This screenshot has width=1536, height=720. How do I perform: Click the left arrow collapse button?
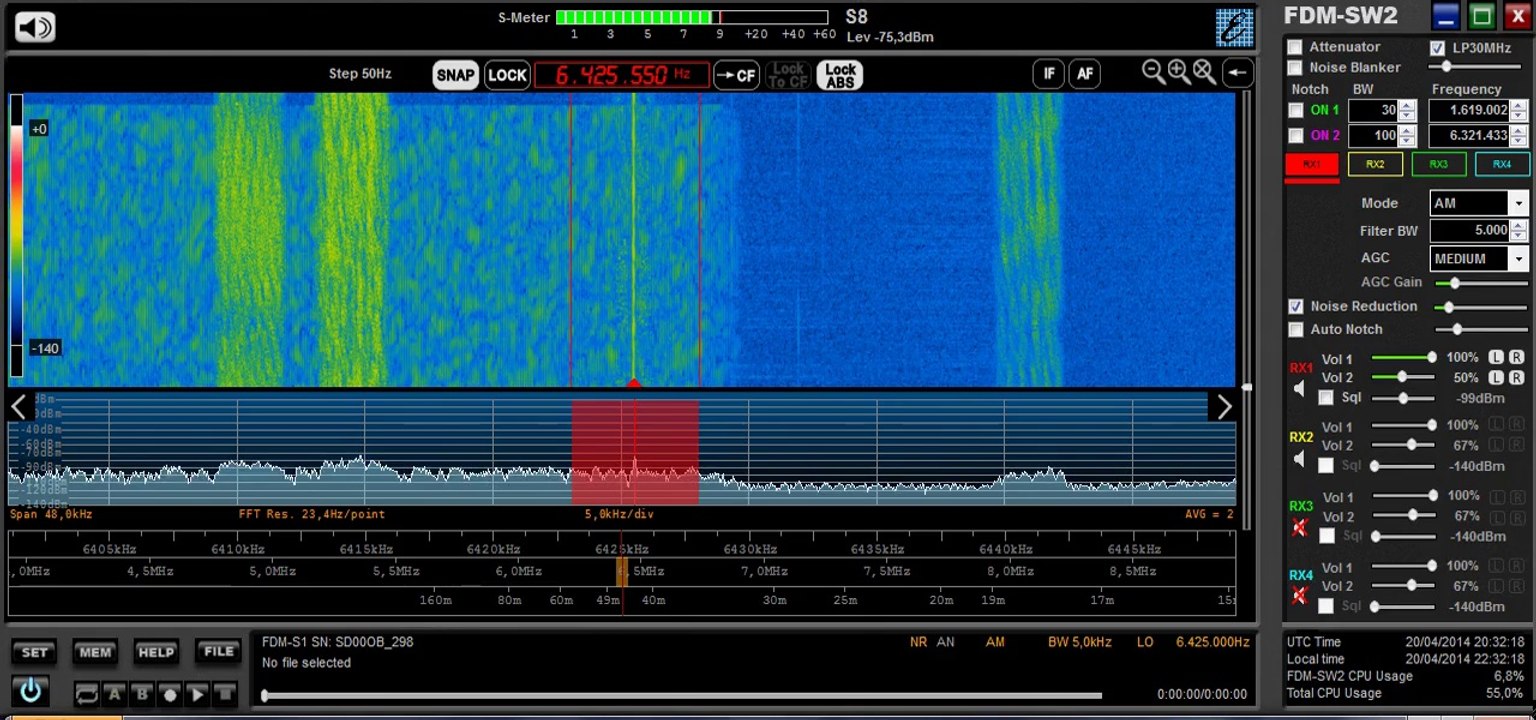[1237, 73]
